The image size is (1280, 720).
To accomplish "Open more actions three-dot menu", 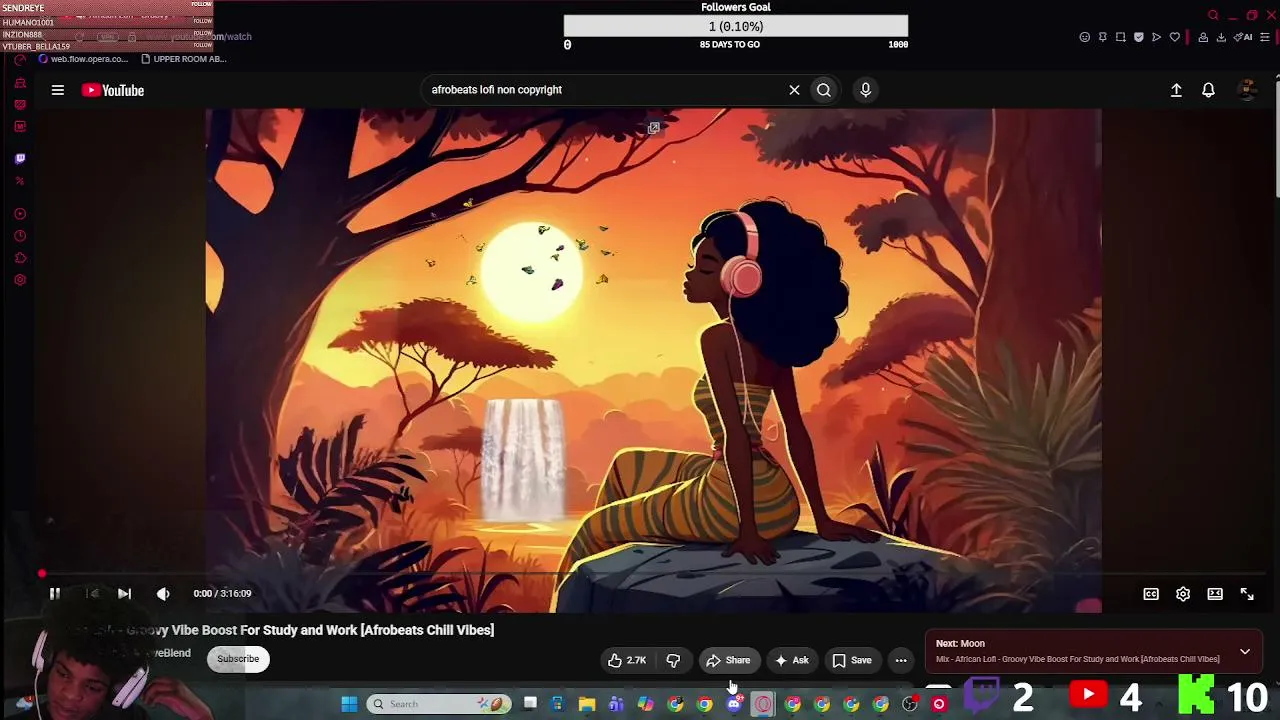I will tap(901, 660).
